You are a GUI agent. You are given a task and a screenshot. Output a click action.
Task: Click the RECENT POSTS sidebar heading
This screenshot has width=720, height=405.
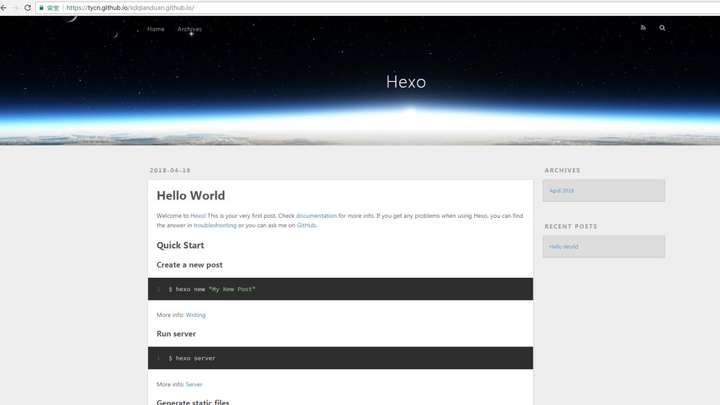point(571,226)
